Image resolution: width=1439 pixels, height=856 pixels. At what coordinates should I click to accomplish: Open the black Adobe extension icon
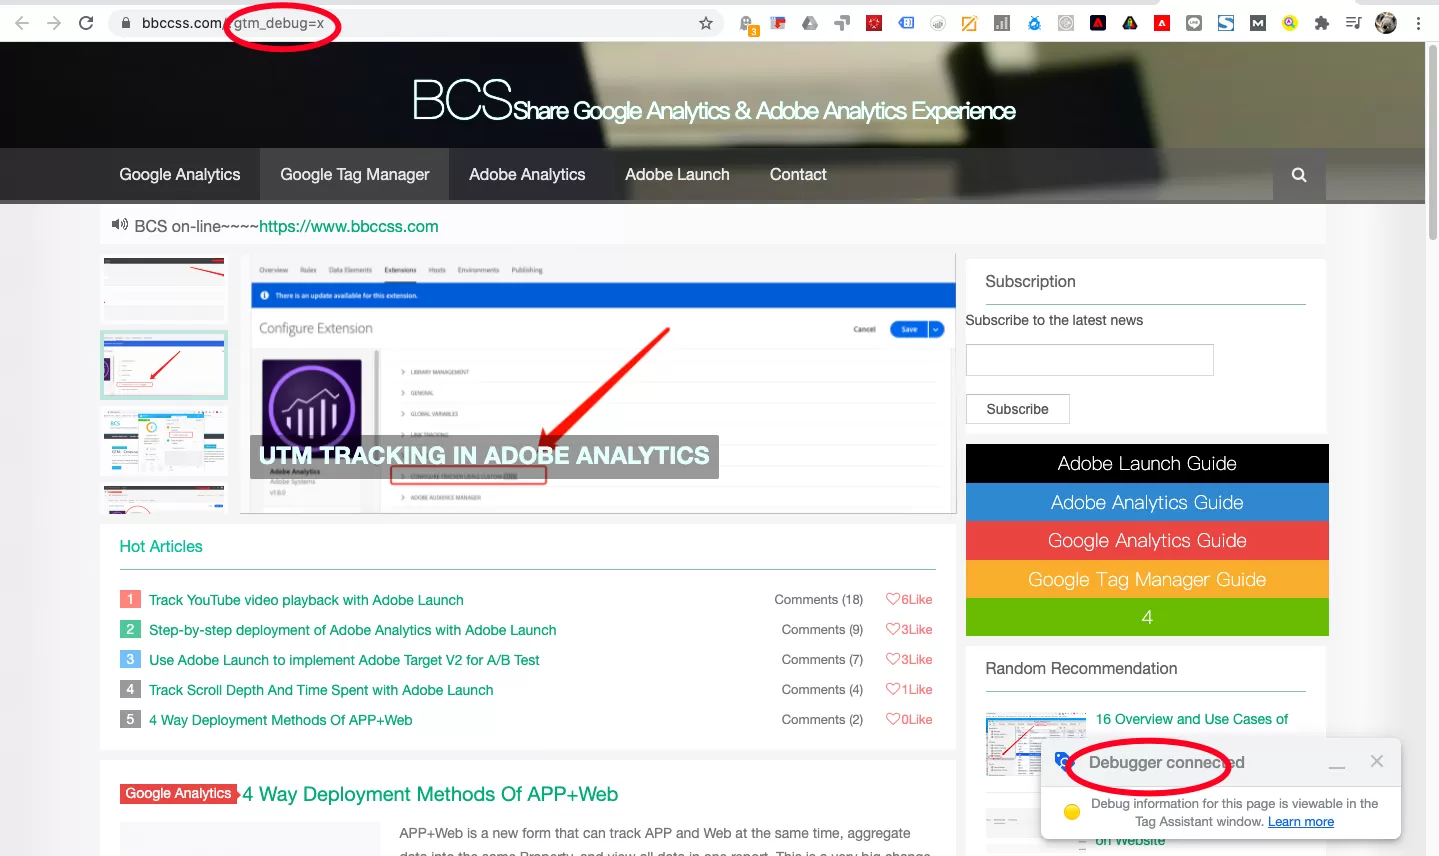click(1098, 23)
